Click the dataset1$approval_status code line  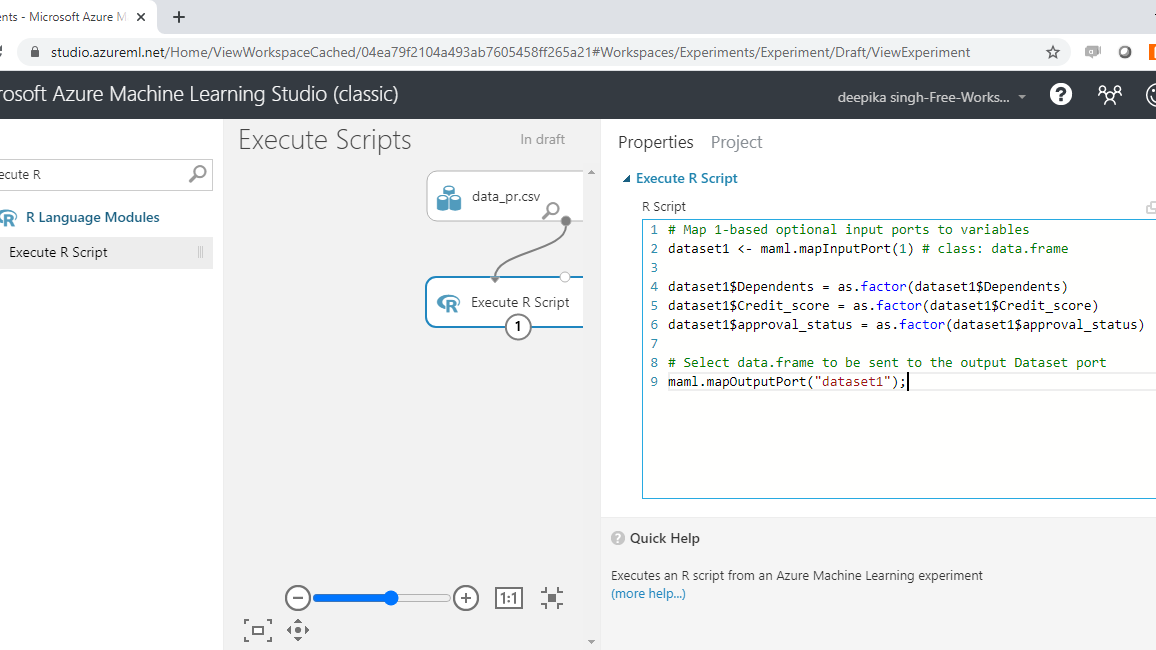point(906,325)
